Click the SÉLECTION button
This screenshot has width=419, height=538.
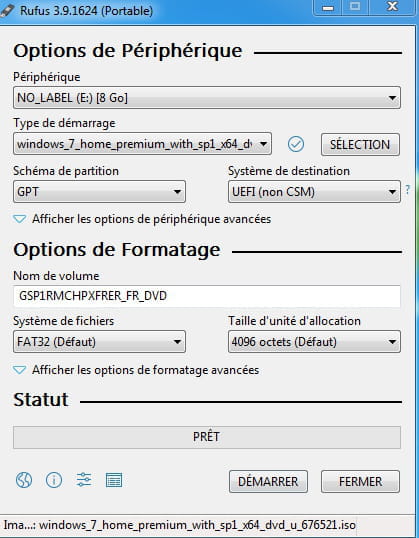click(360, 144)
